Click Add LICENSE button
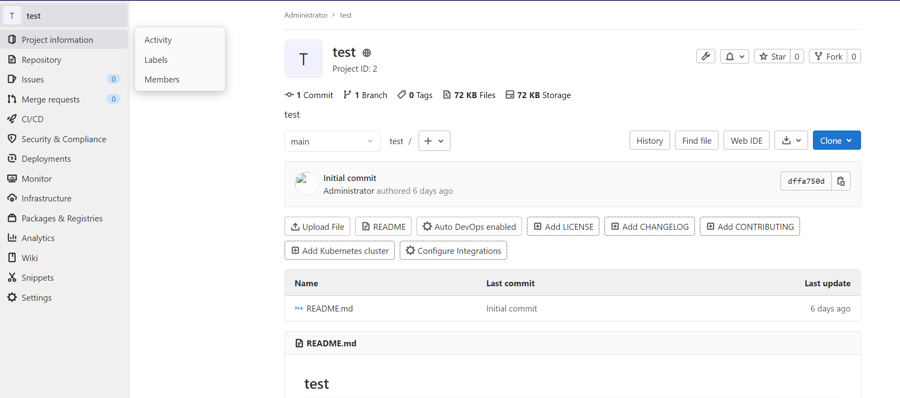 tap(563, 226)
